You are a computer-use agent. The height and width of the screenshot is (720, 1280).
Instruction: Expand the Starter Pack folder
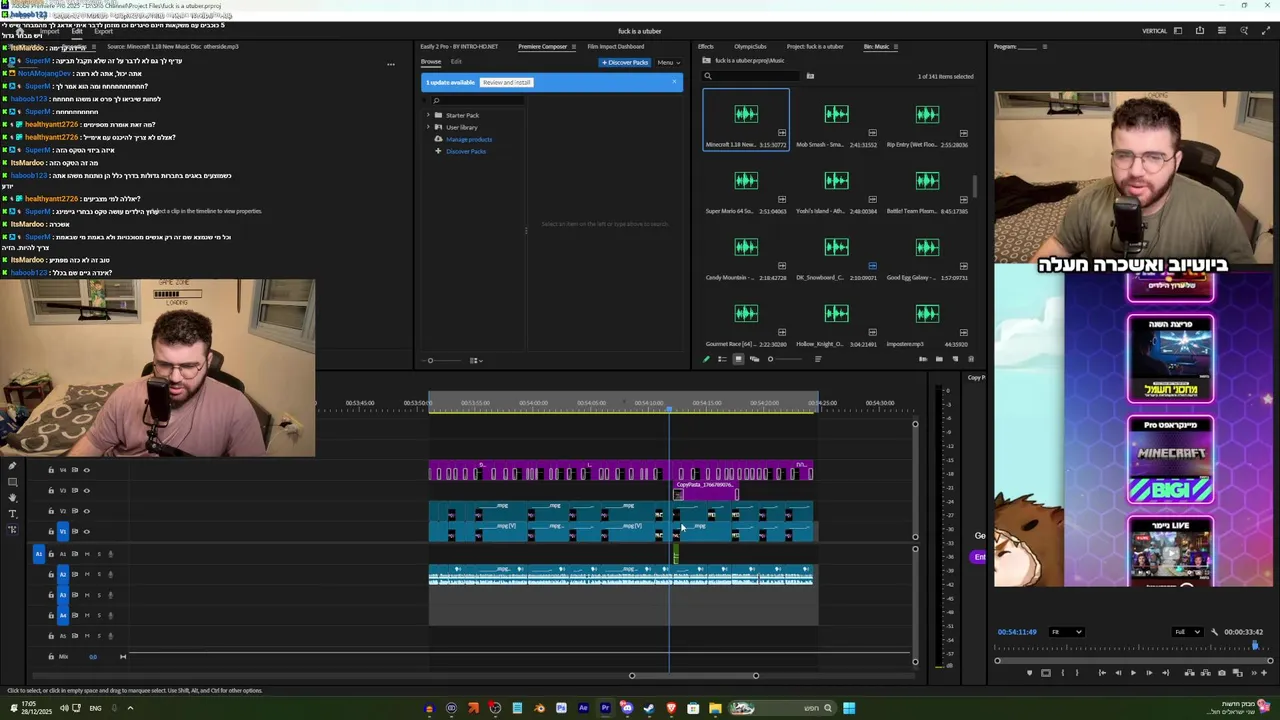point(428,115)
